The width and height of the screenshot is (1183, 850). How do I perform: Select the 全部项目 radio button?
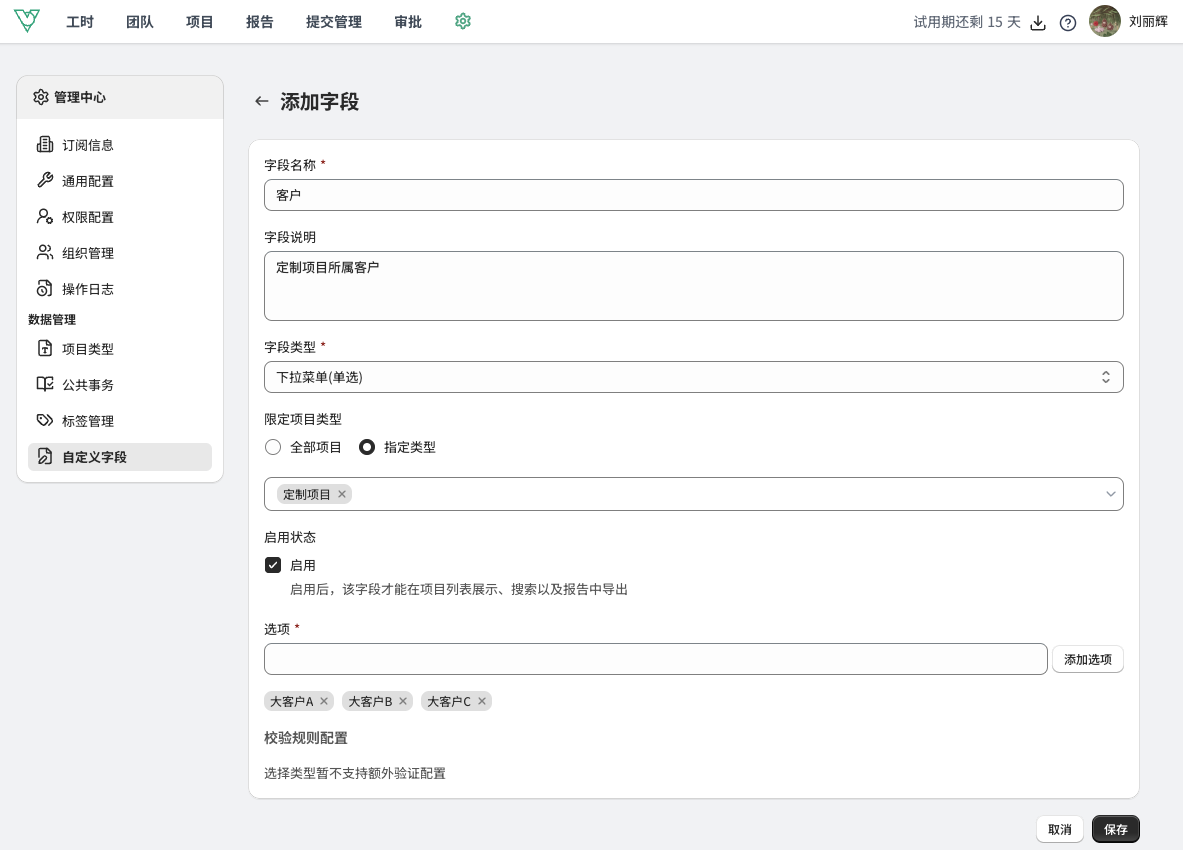pos(273,447)
